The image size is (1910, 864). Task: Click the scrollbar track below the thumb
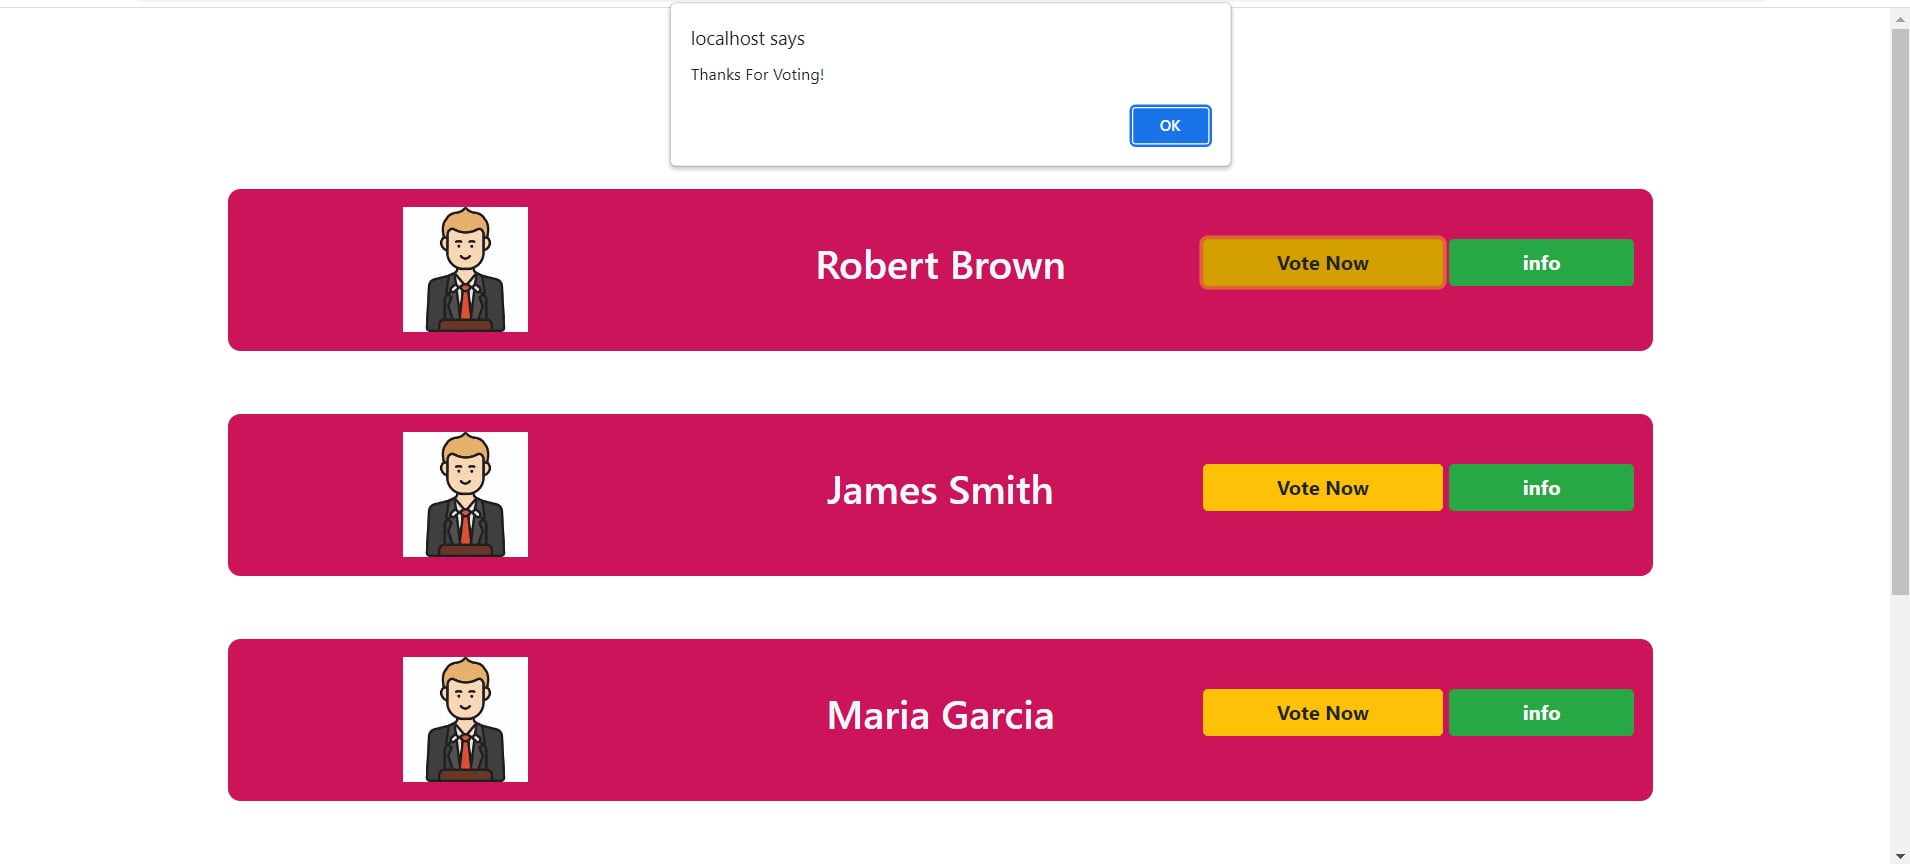[1900, 720]
